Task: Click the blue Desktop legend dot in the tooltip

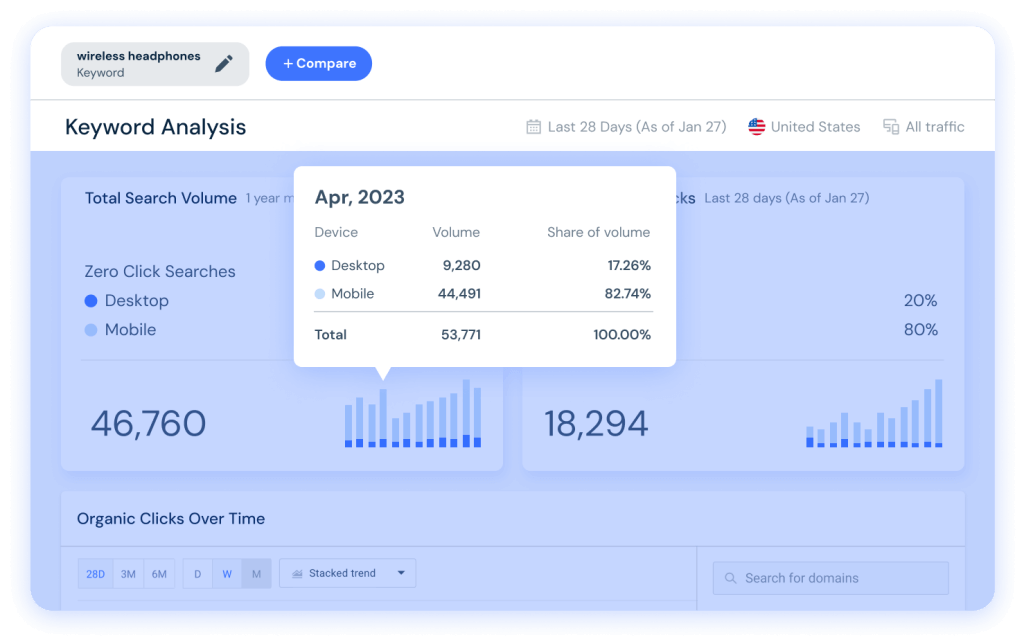Action: coord(319,266)
